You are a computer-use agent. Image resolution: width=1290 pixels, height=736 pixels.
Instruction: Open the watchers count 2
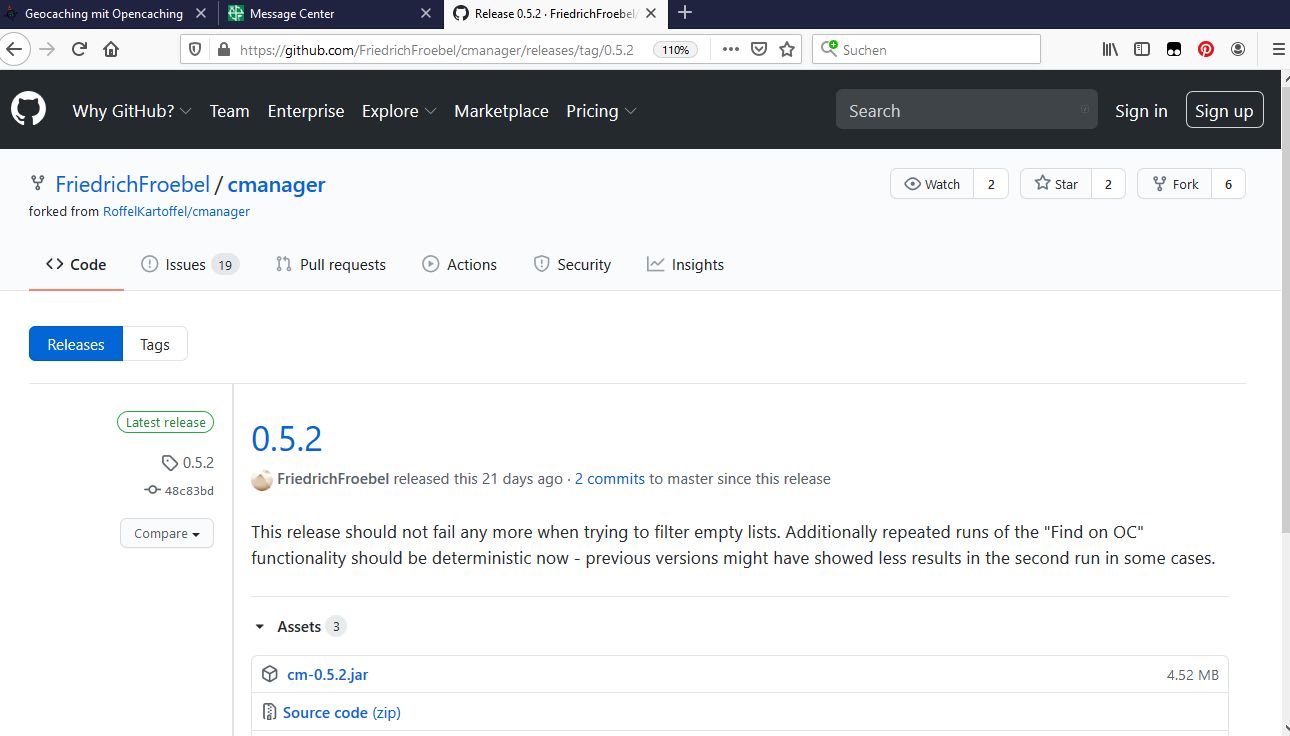coord(991,184)
